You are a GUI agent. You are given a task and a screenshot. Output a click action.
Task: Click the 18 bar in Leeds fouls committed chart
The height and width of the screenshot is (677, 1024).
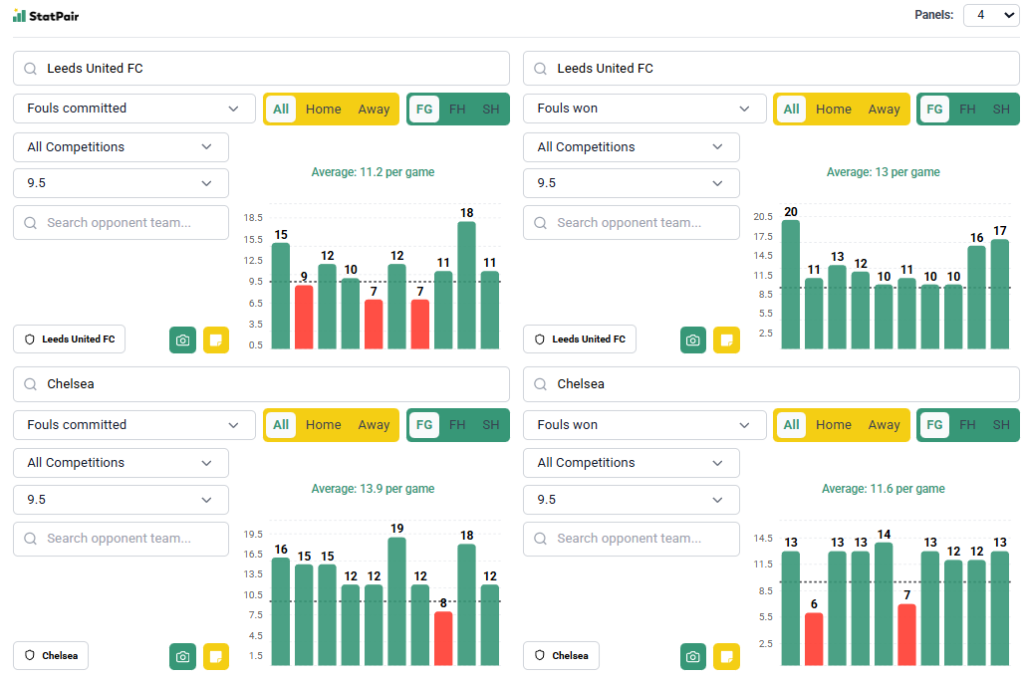tap(466, 285)
